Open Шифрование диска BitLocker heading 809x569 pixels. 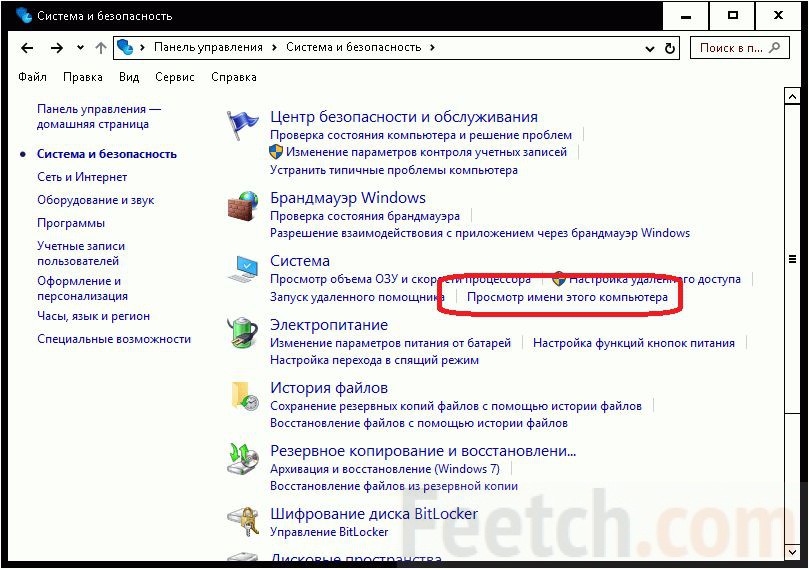[x=374, y=513]
